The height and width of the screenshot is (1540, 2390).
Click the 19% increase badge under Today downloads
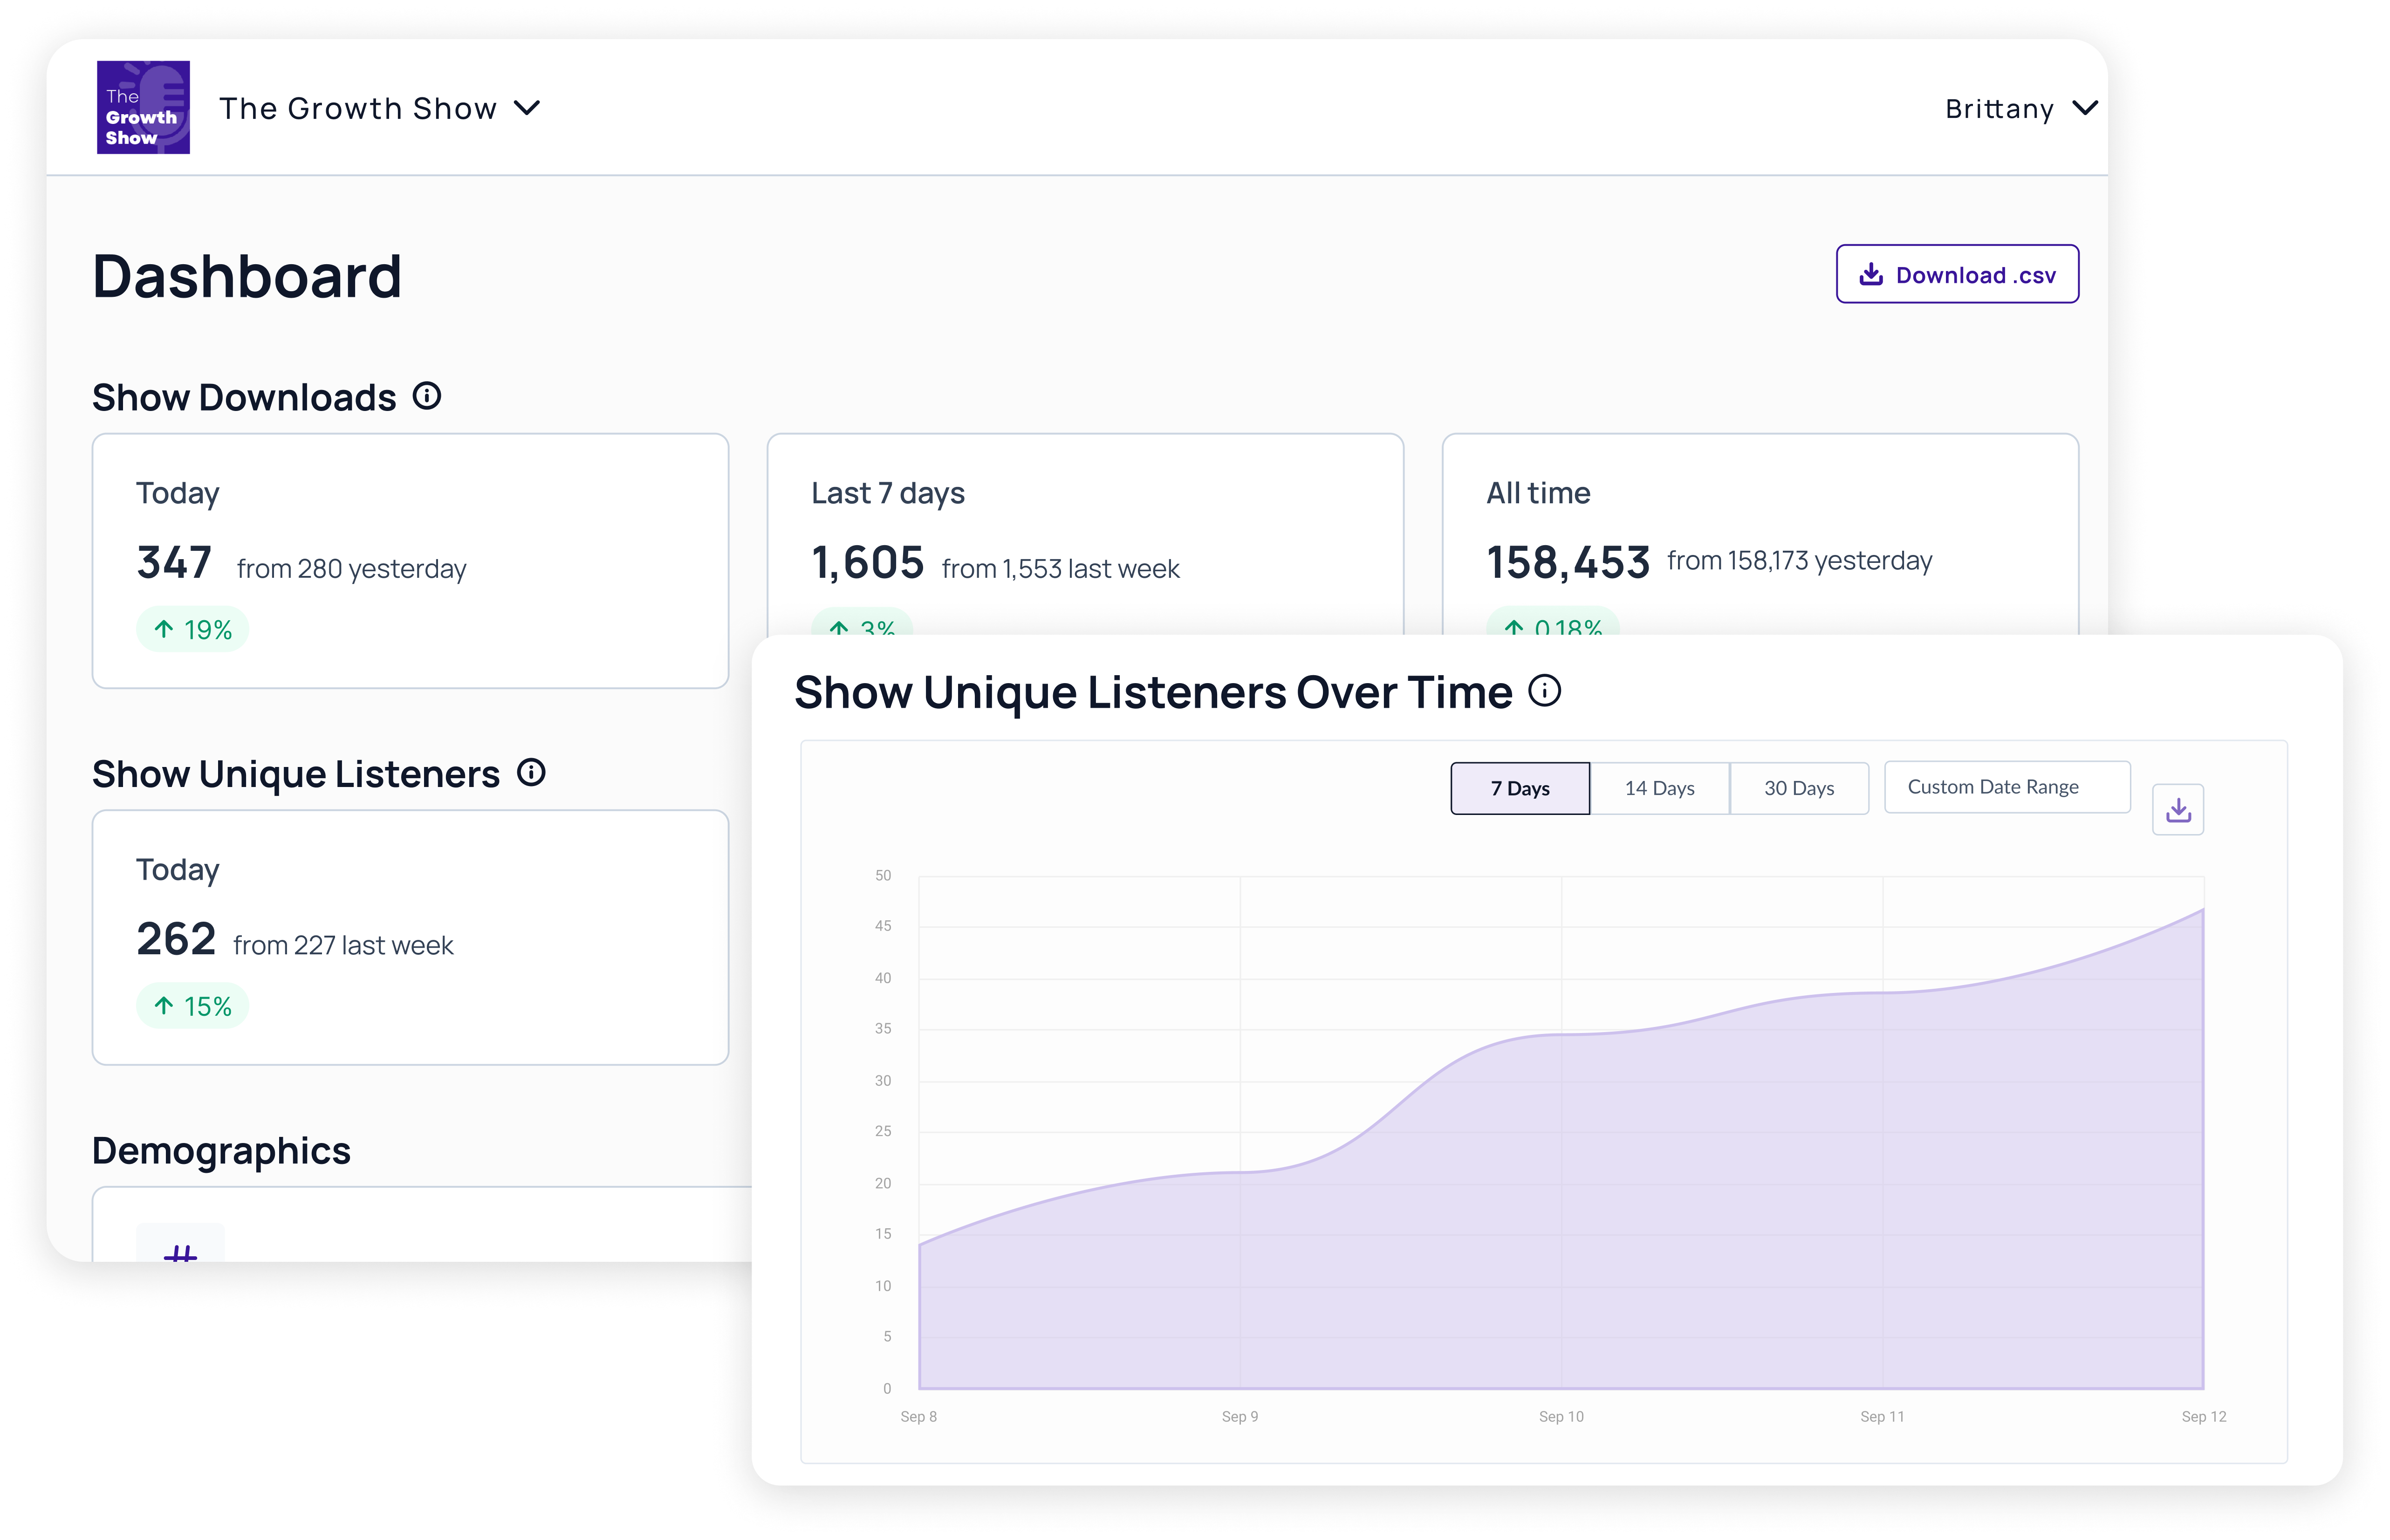click(192, 629)
